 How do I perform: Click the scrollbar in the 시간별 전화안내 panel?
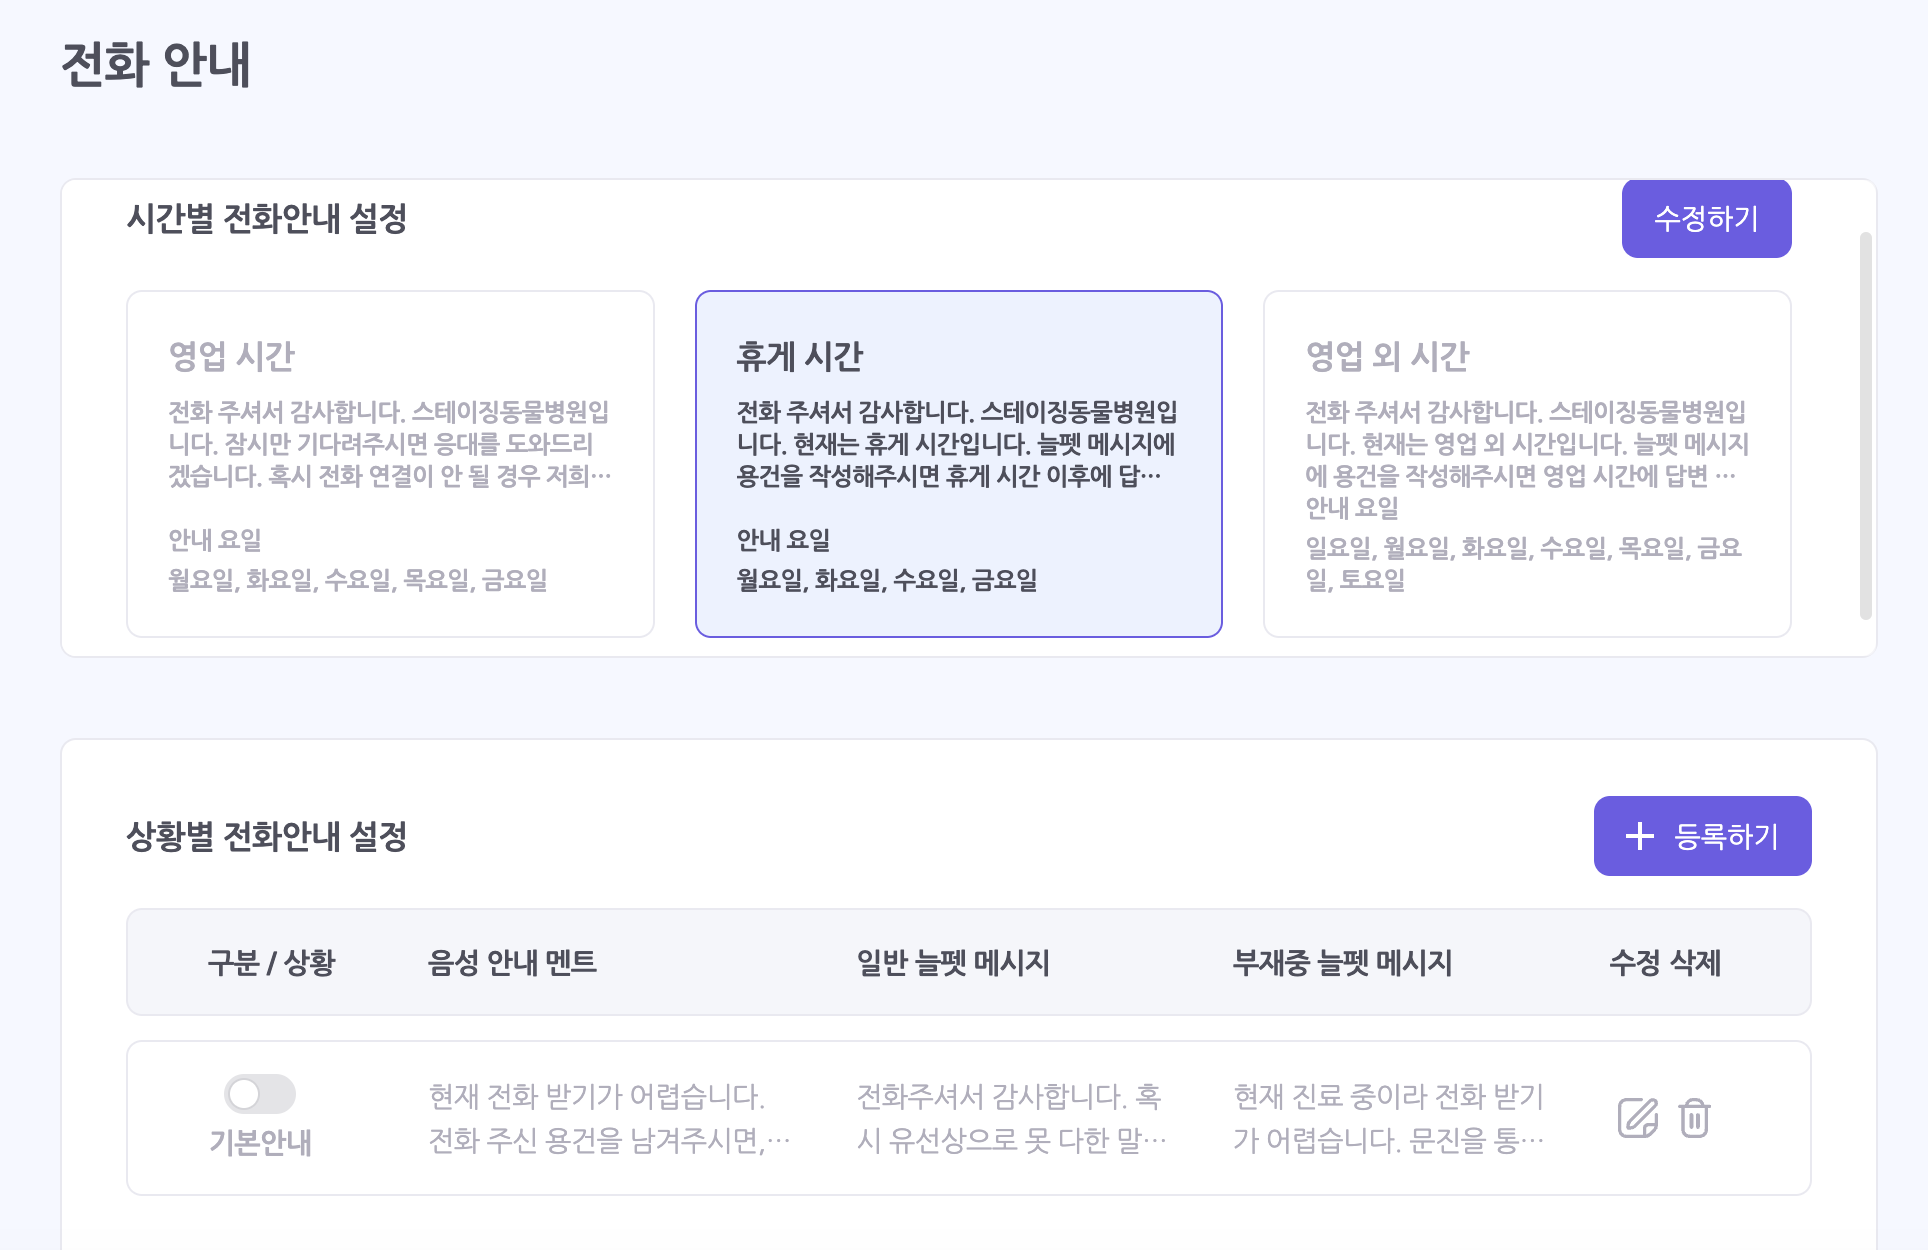click(x=1865, y=425)
